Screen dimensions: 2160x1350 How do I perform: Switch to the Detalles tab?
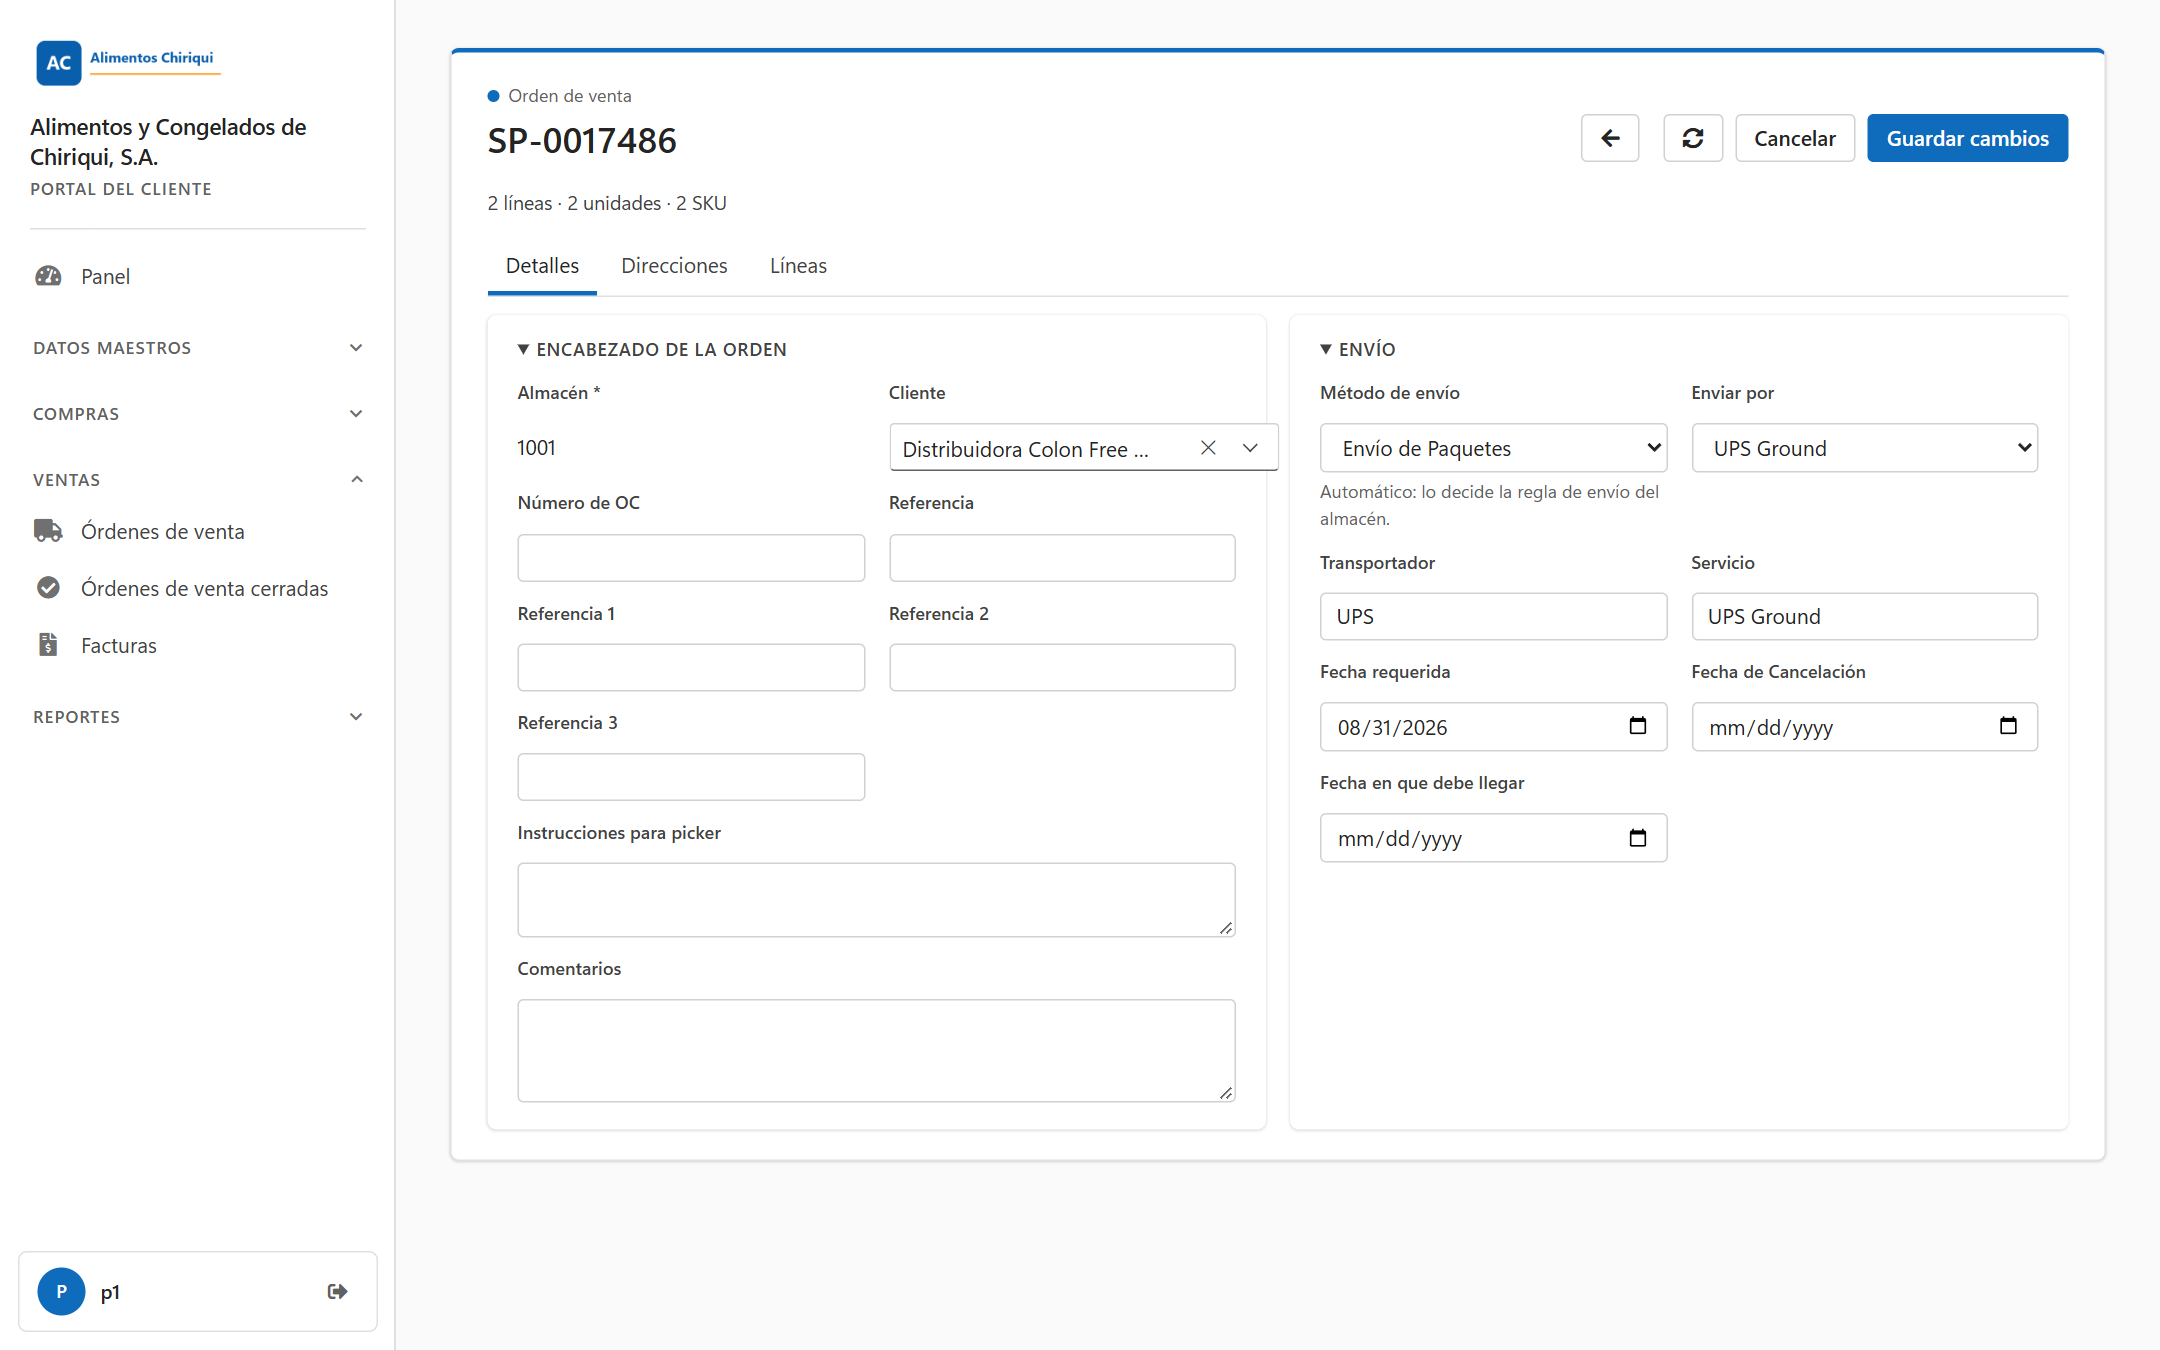(x=542, y=266)
